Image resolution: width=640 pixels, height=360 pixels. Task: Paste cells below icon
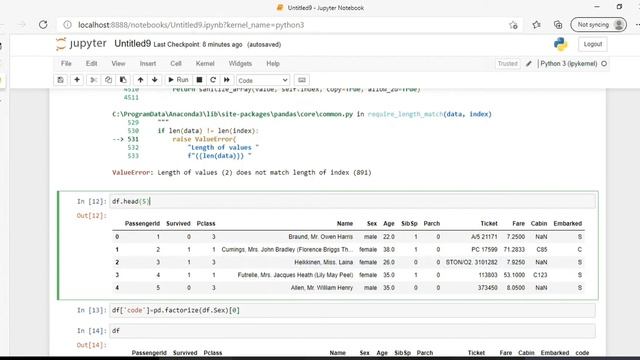(x=123, y=80)
